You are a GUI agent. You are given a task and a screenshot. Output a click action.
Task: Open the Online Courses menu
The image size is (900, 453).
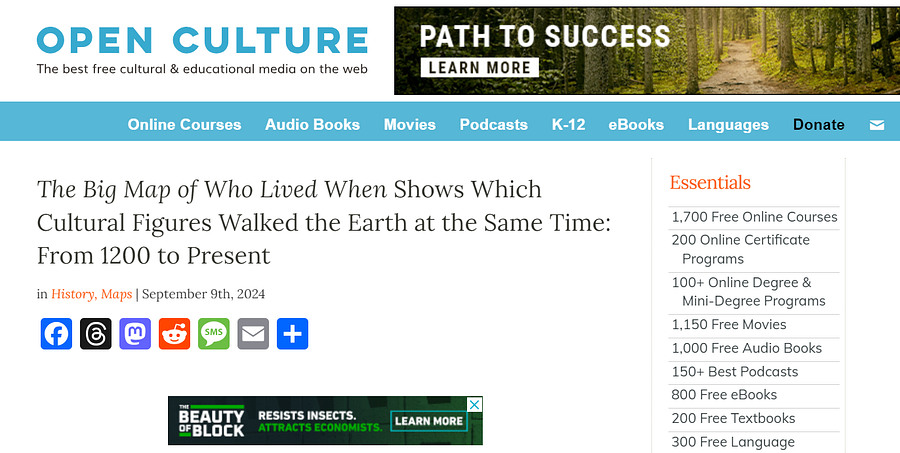tap(184, 125)
